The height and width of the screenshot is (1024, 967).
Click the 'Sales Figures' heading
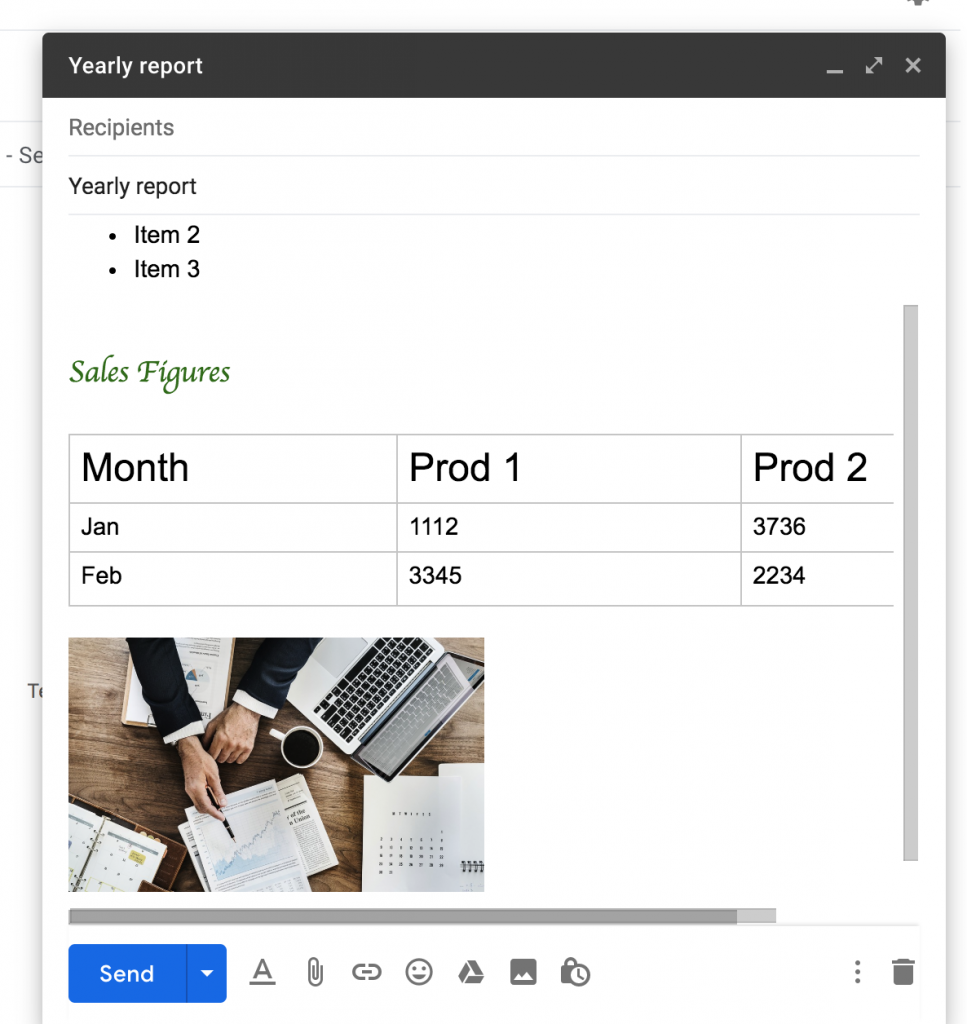pos(150,373)
